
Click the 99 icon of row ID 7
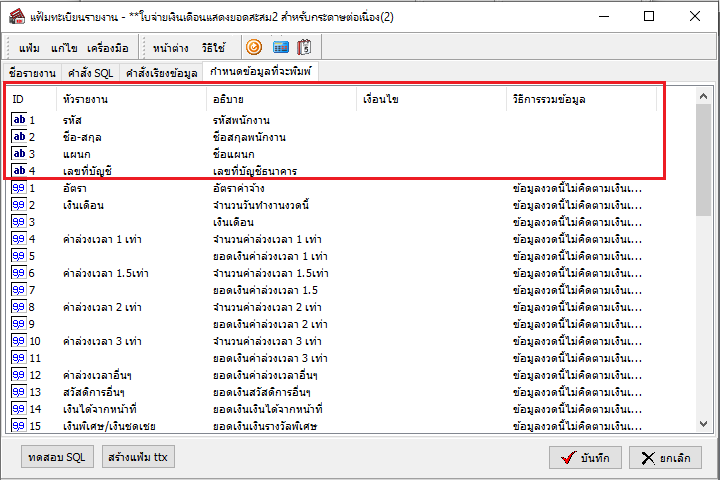coord(19,290)
